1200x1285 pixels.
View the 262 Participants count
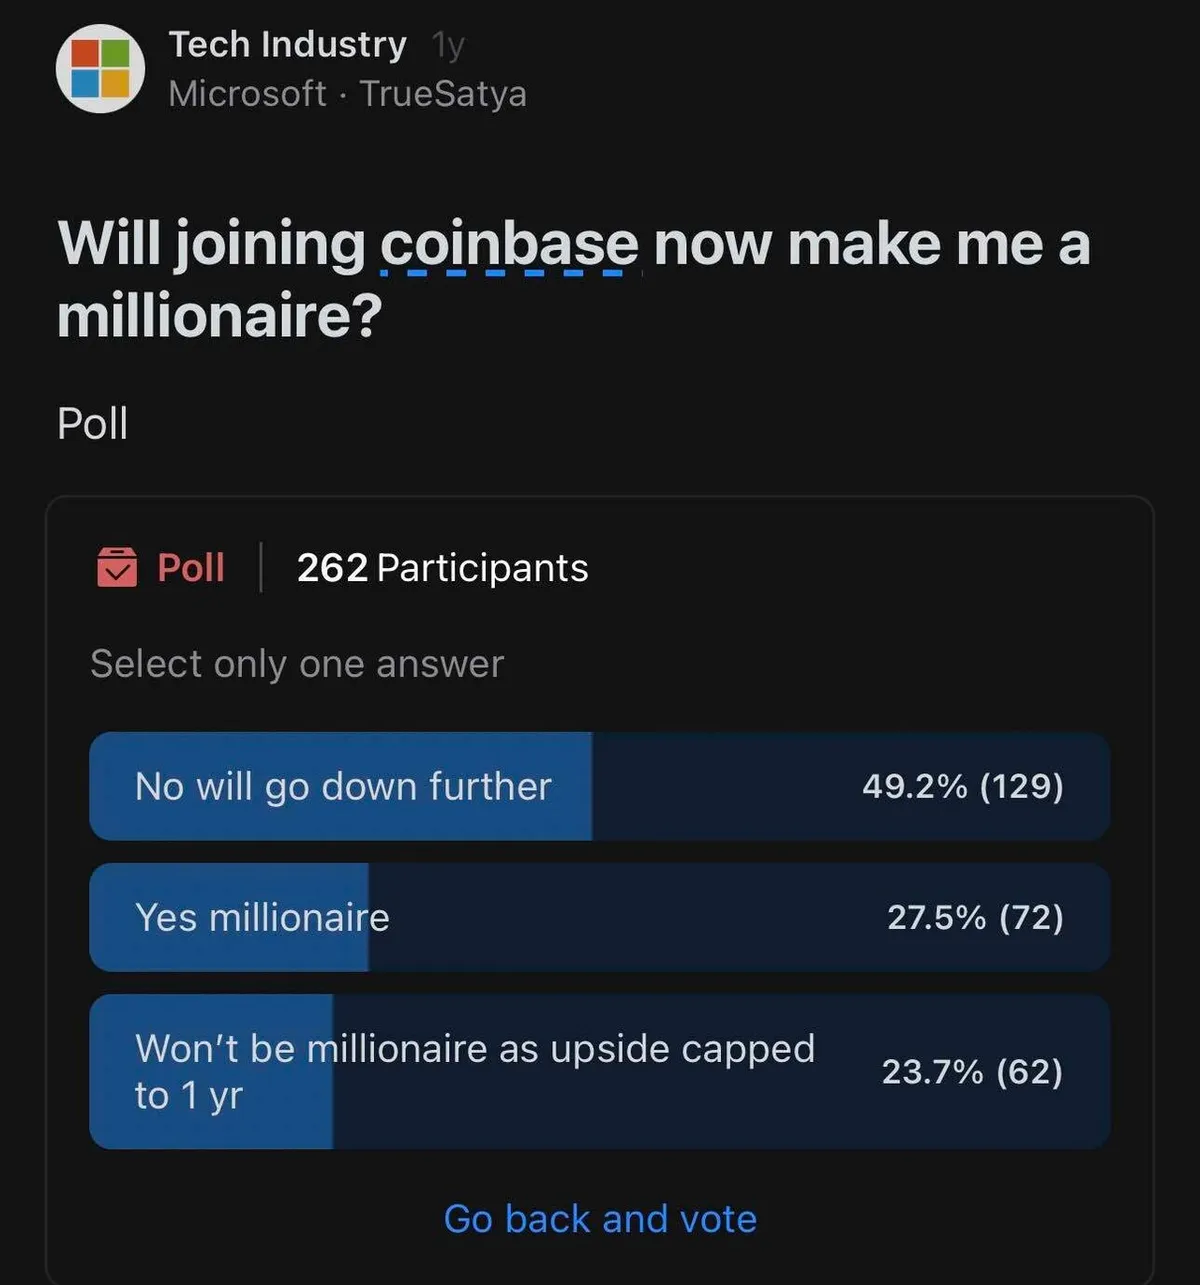[442, 568]
